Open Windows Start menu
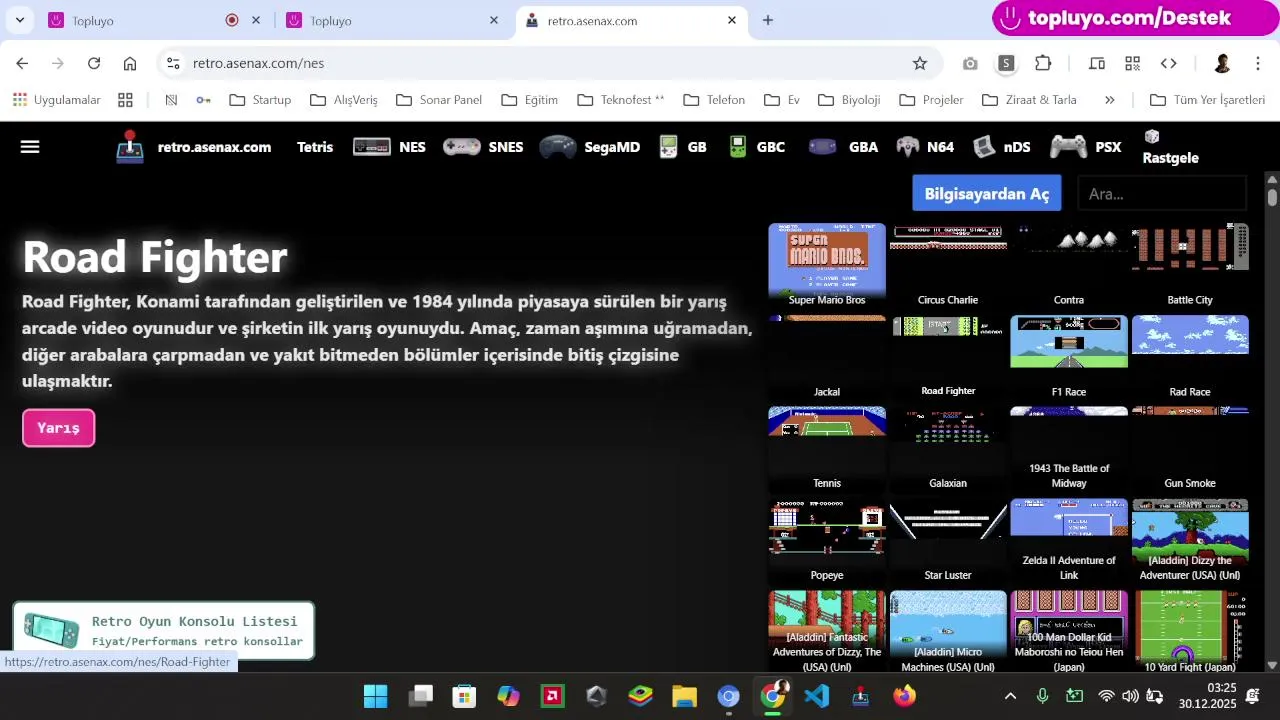This screenshot has width=1280, height=720. point(375,696)
